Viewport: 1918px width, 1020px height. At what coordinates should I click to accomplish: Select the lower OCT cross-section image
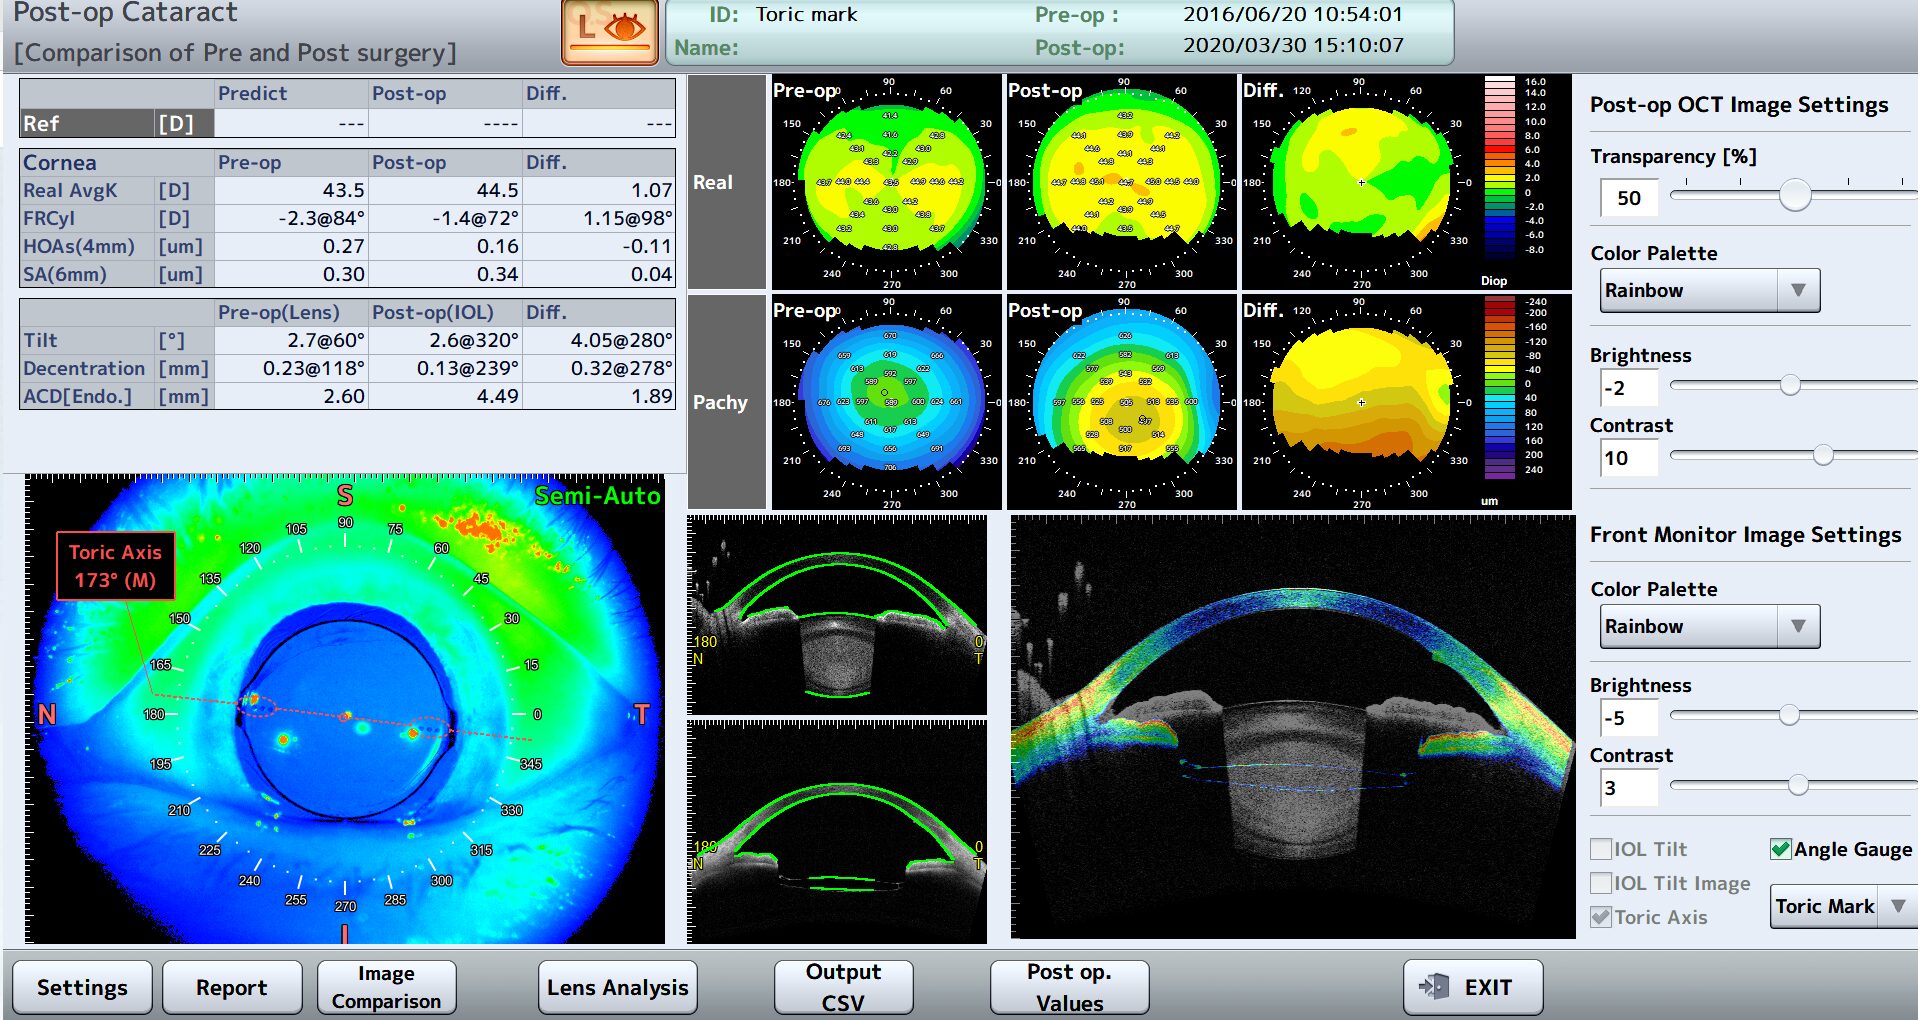(837, 832)
